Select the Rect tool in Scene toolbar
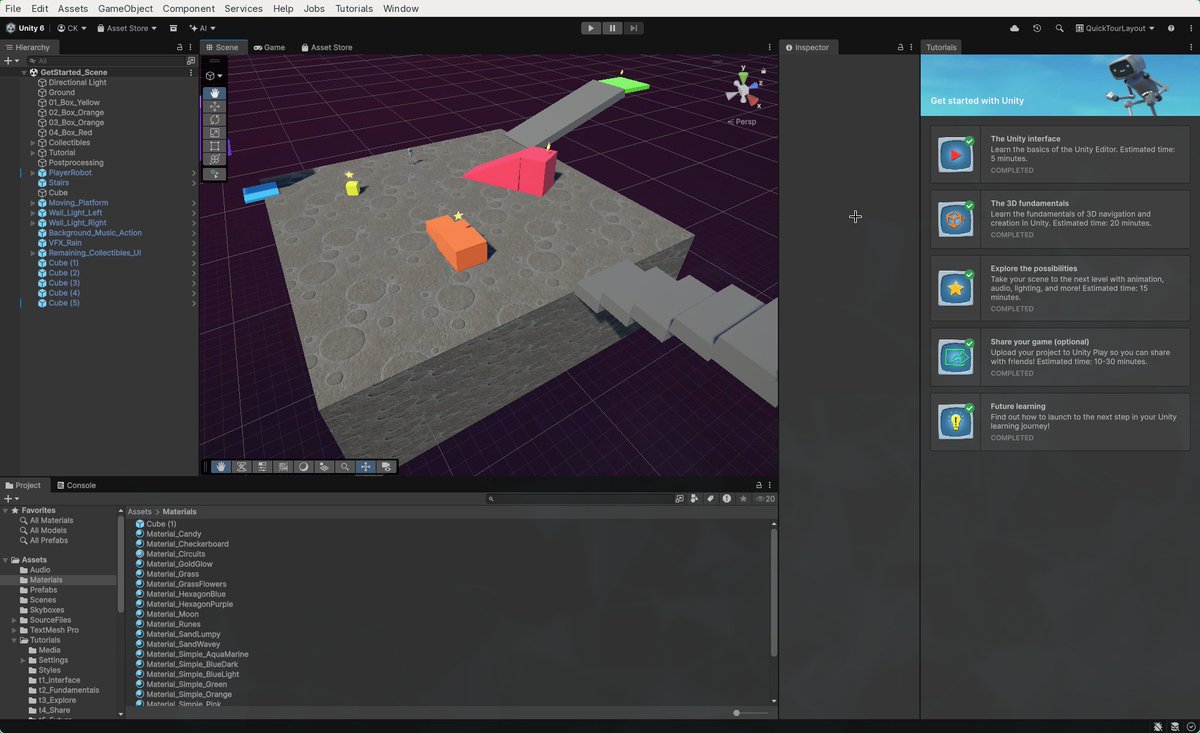 point(214,146)
